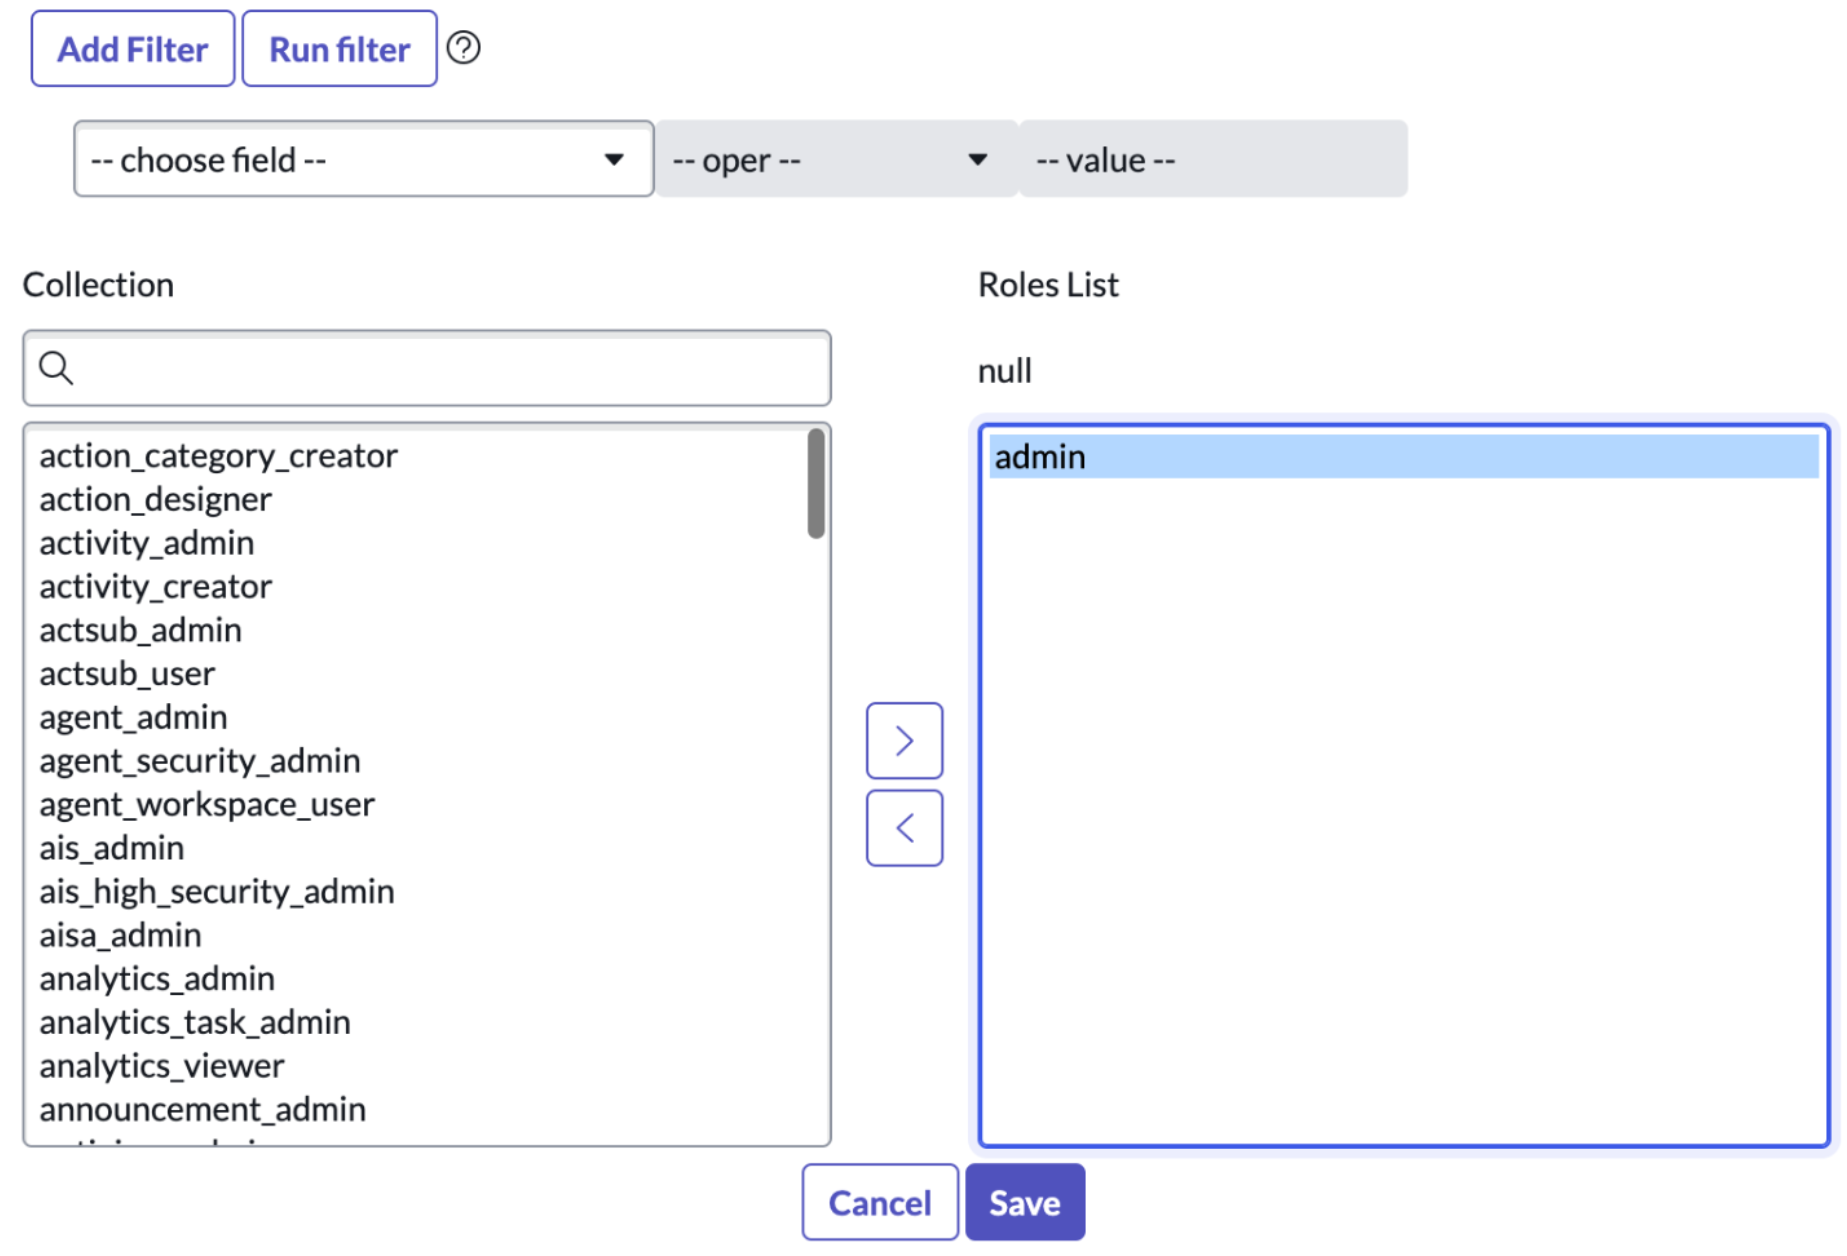The width and height of the screenshot is (1847, 1256).
Task: Click the filter help question mark icon
Action: click(x=463, y=48)
